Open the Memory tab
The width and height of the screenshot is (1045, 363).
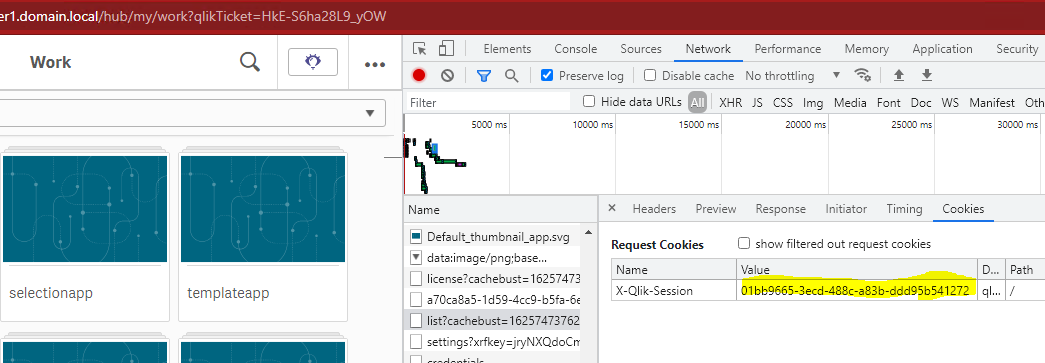[x=866, y=49]
